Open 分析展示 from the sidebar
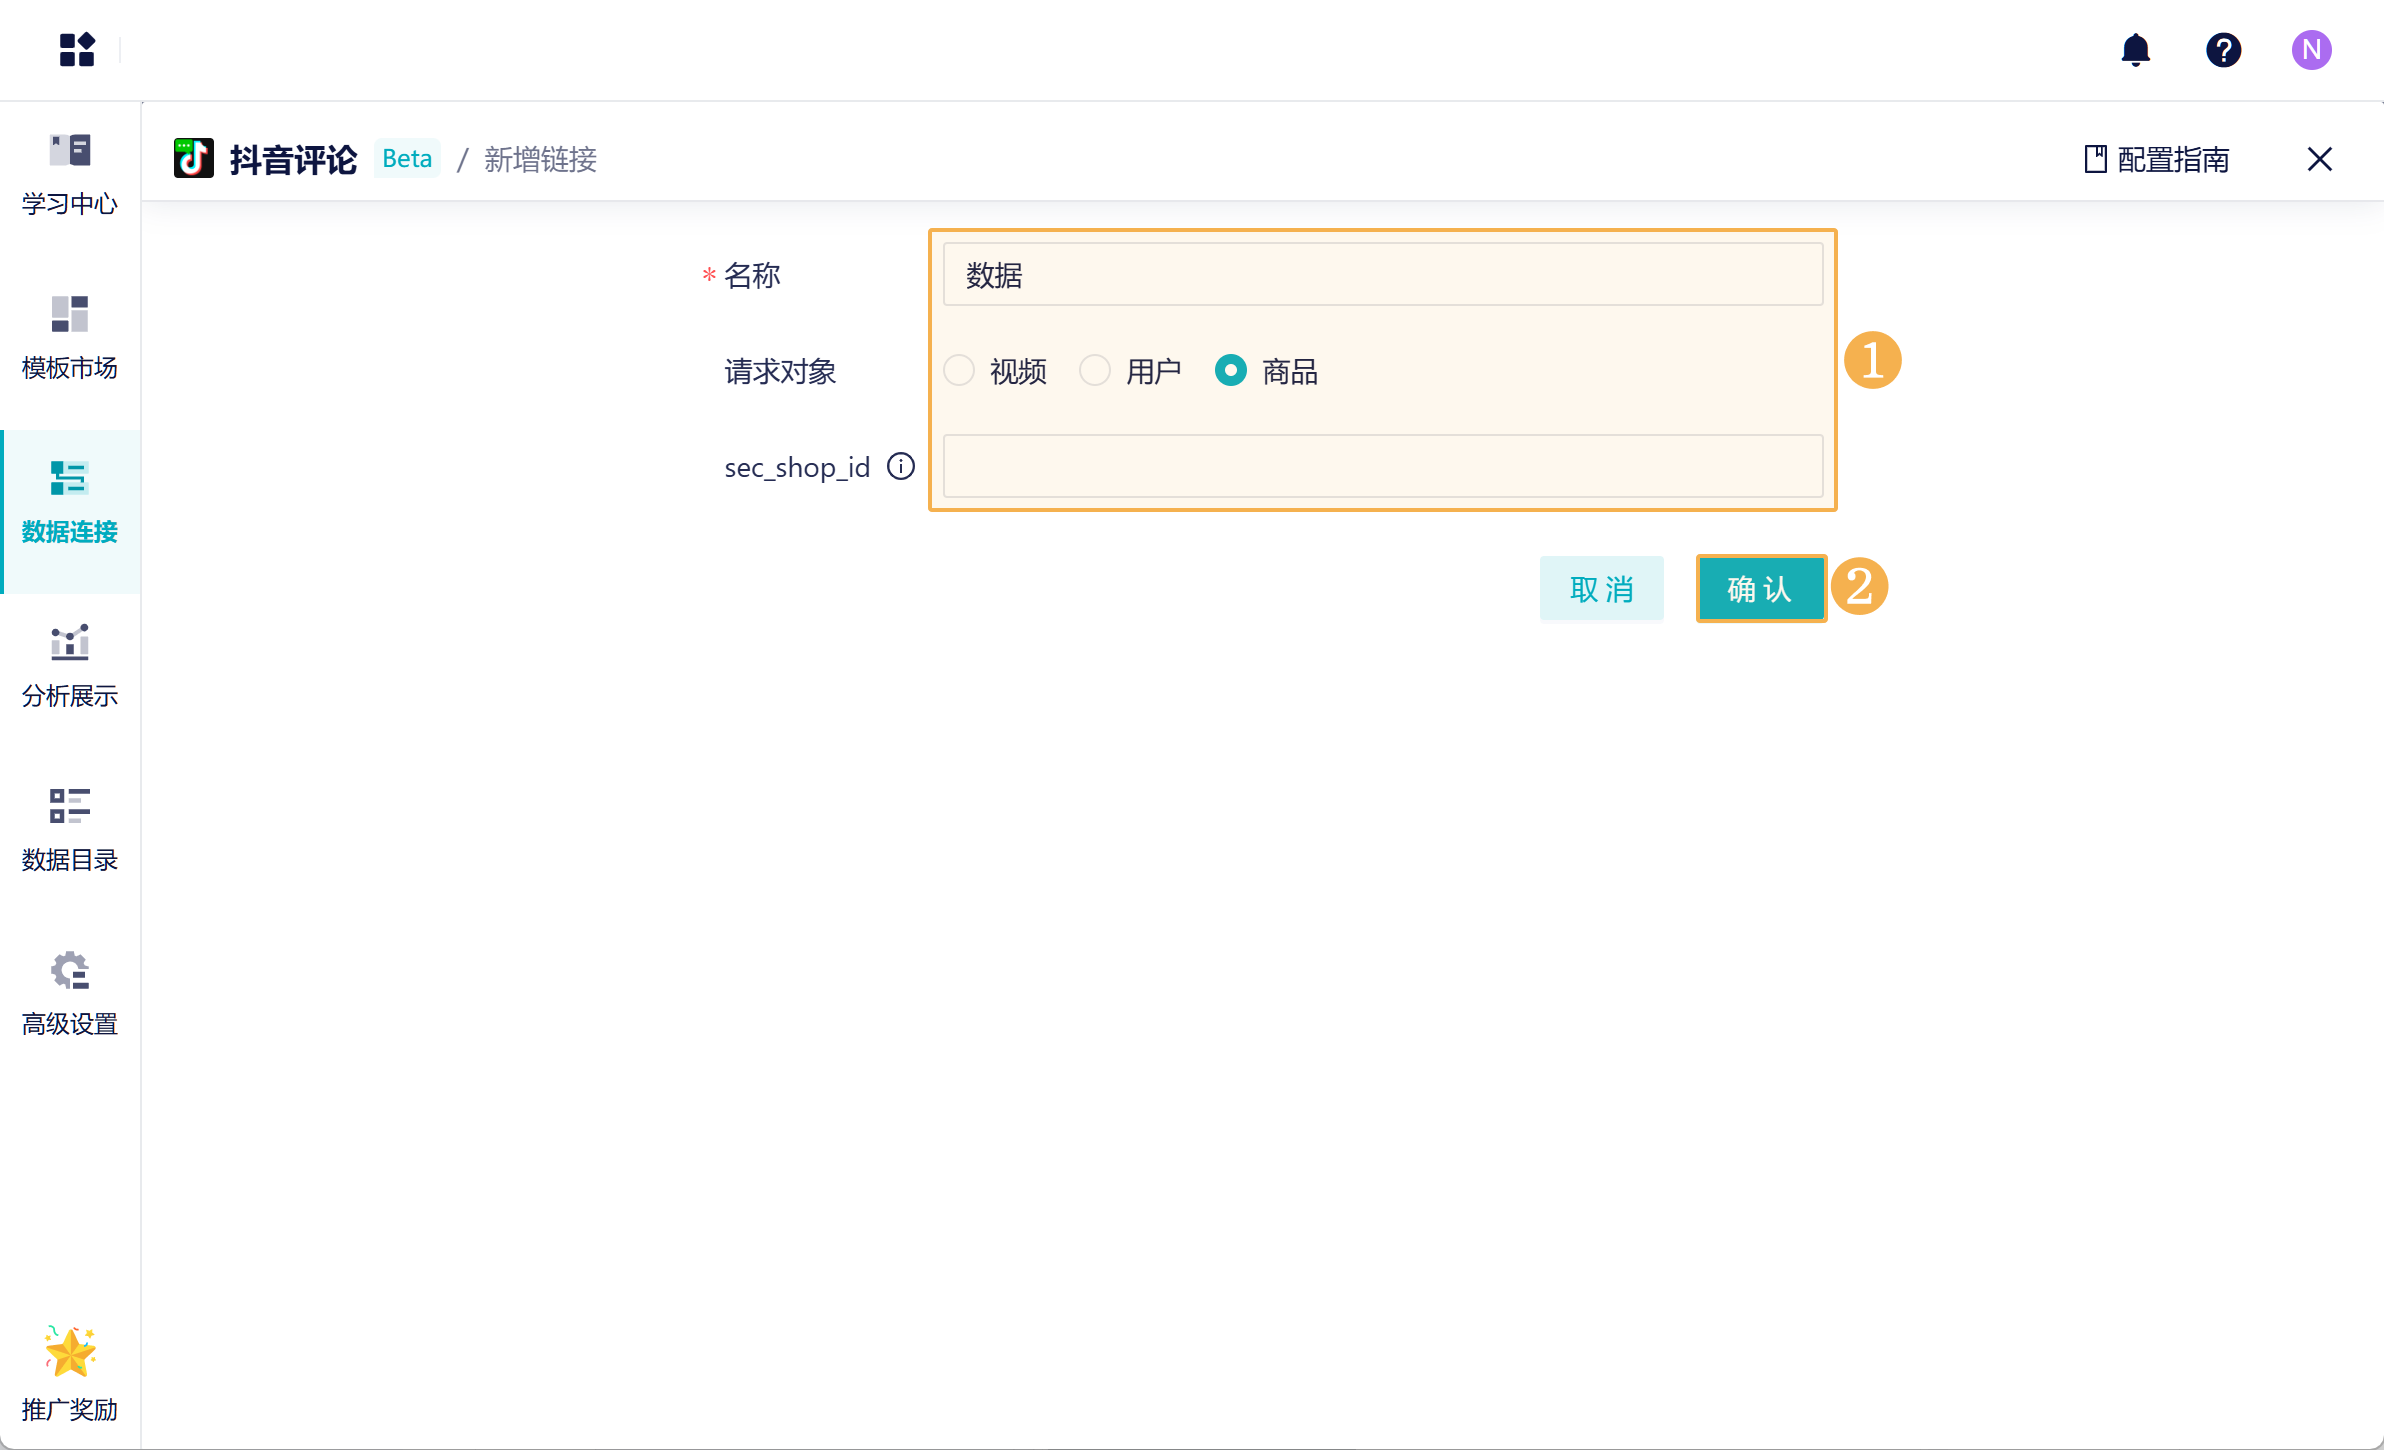 [70, 665]
